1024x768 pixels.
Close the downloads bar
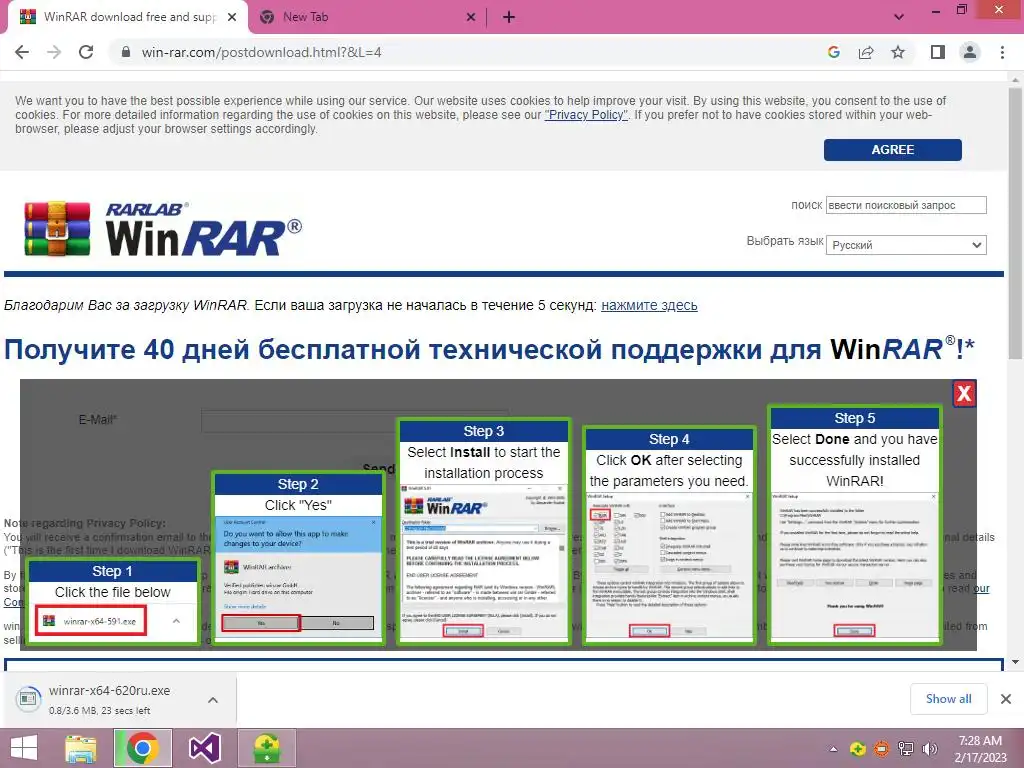tap(1006, 699)
